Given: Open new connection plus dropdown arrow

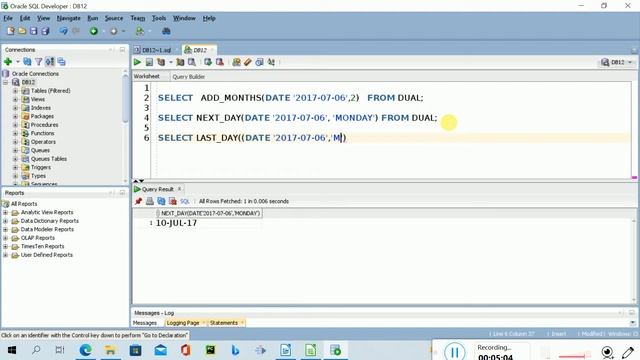Looking at the screenshot, I should [18, 62].
